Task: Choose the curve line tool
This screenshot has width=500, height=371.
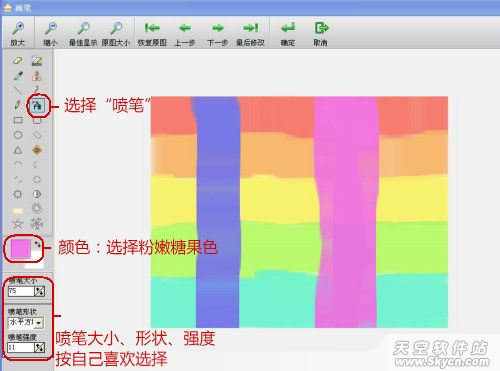Action: [36, 89]
